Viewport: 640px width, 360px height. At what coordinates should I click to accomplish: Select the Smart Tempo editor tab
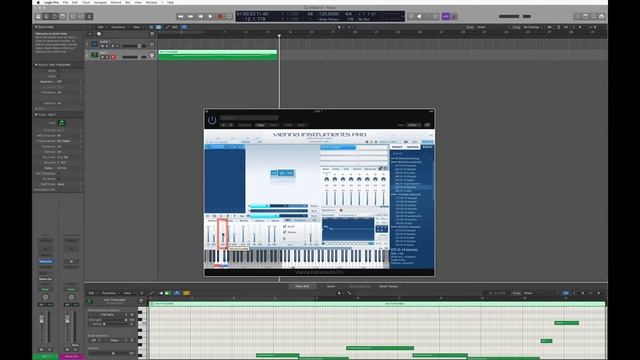pyautogui.click(x=389, y=287)
